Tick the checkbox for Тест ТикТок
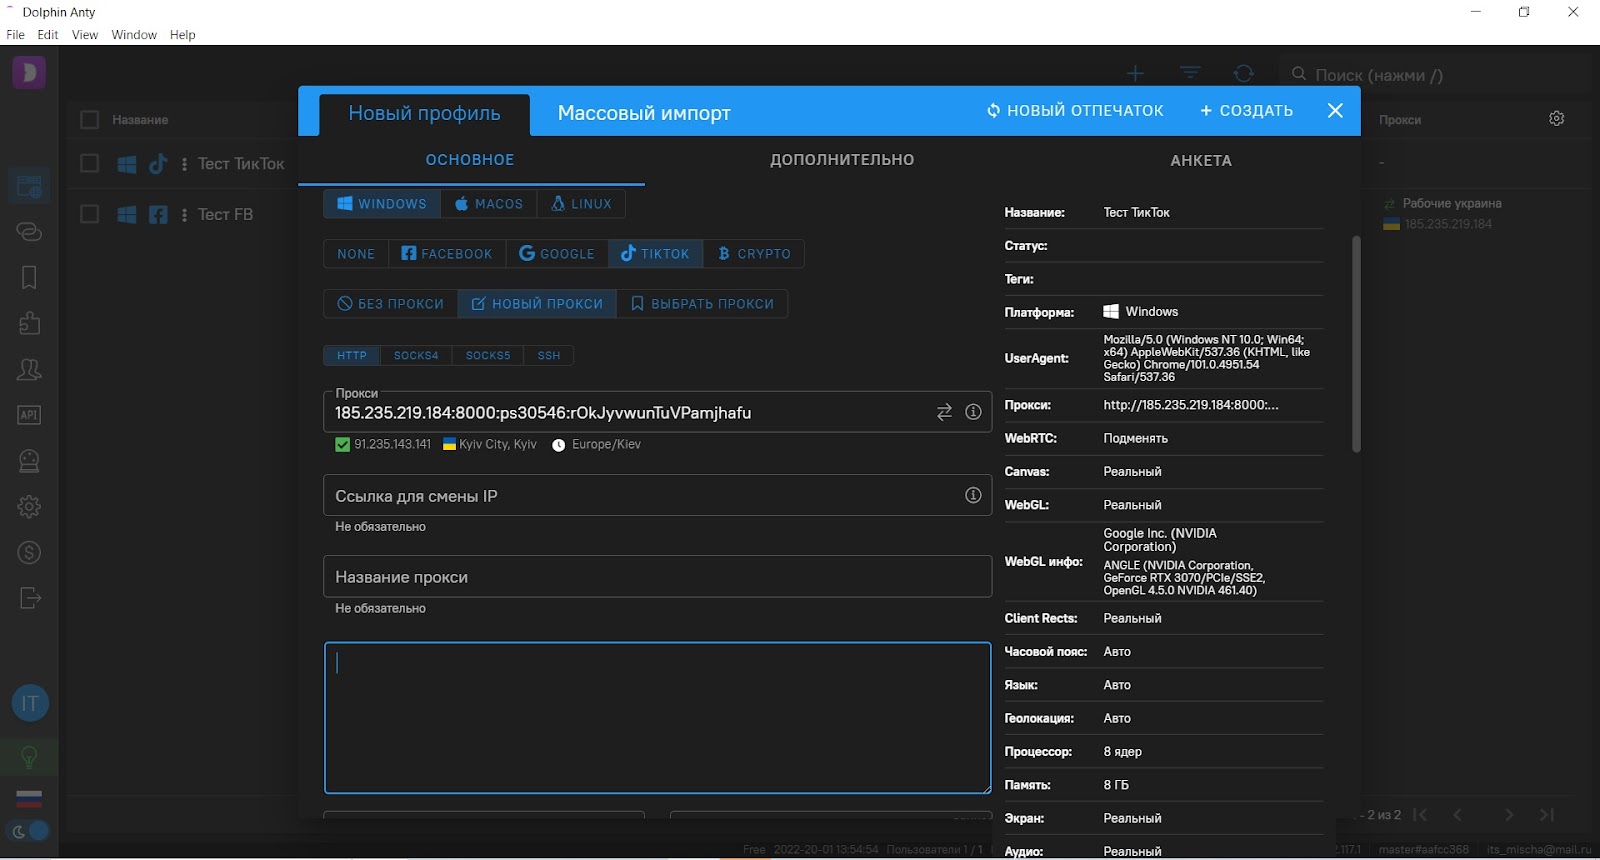This screenshot has width=1600, height=860. (x=89, y=163)
